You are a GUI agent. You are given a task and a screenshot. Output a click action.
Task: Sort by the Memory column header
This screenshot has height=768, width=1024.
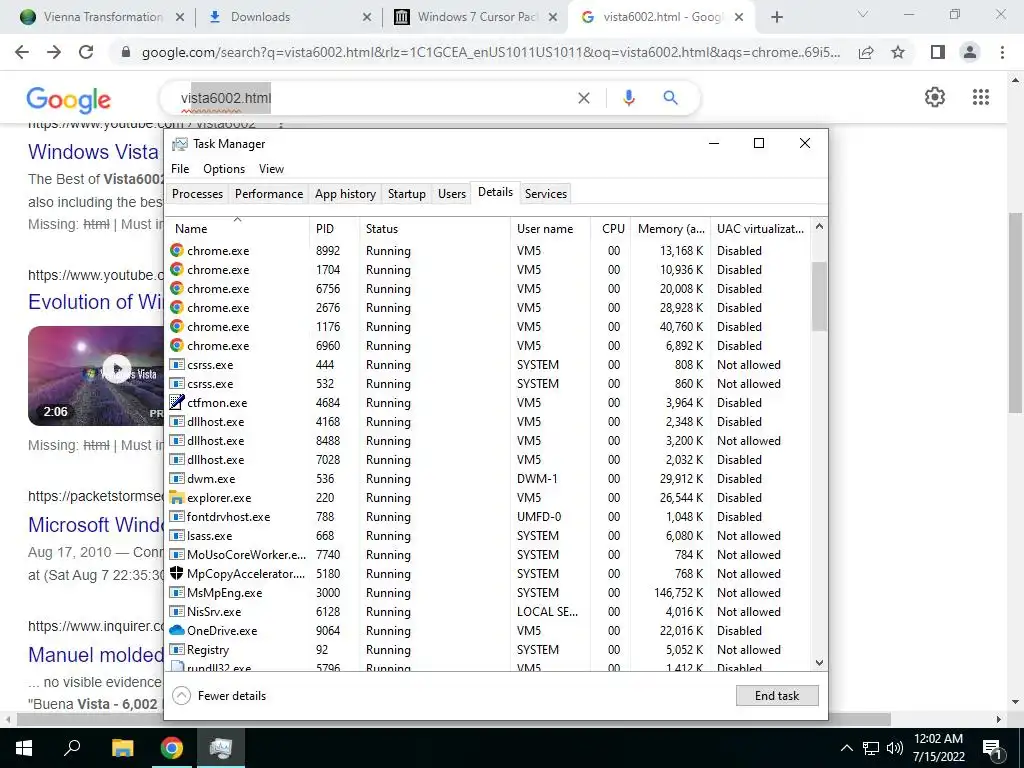[x=671, y=229]
